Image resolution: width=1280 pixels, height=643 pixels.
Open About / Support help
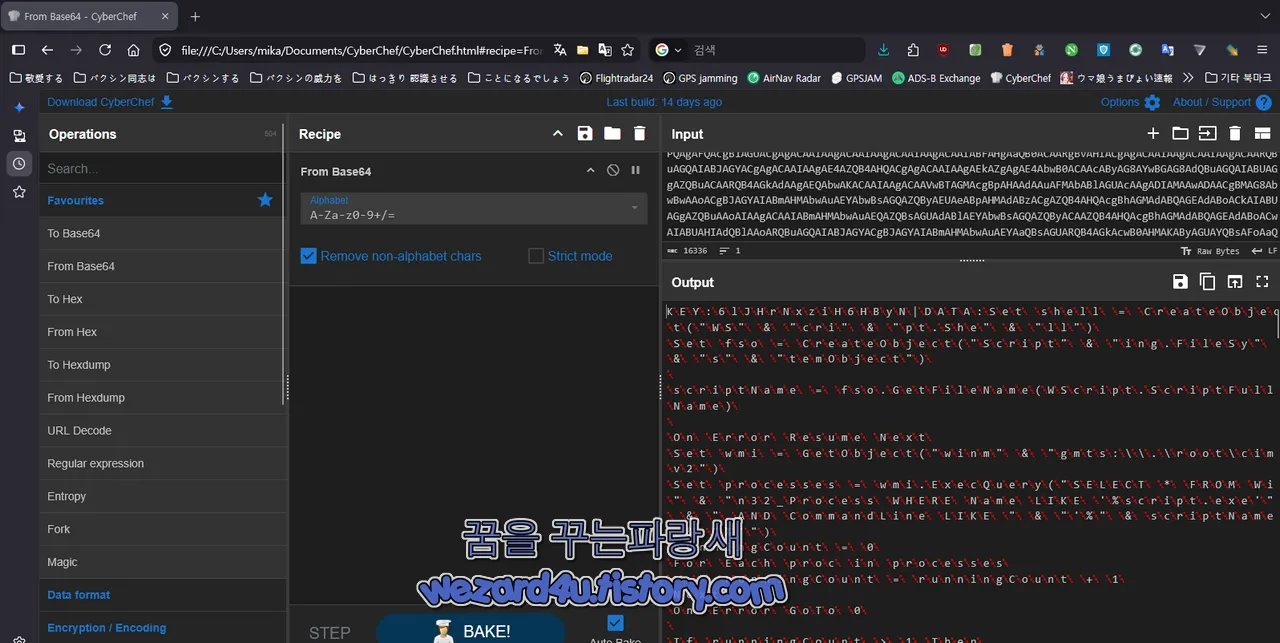(x=1222, y=102)
